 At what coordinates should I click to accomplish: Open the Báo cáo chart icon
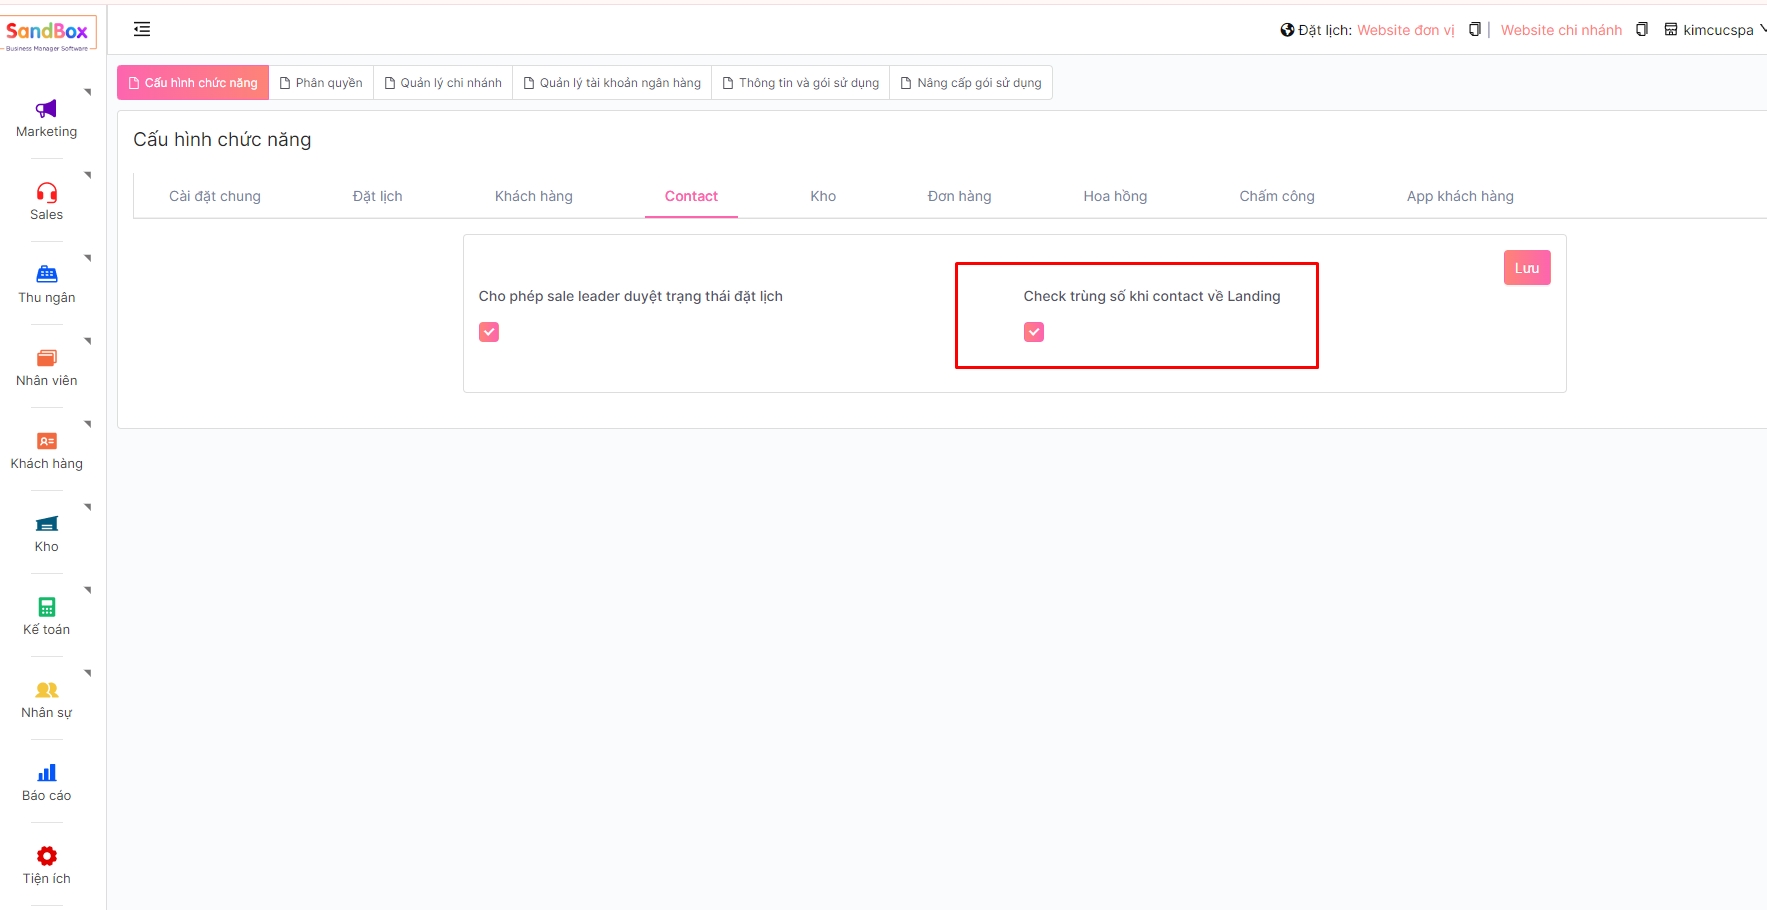click(46, 773)
